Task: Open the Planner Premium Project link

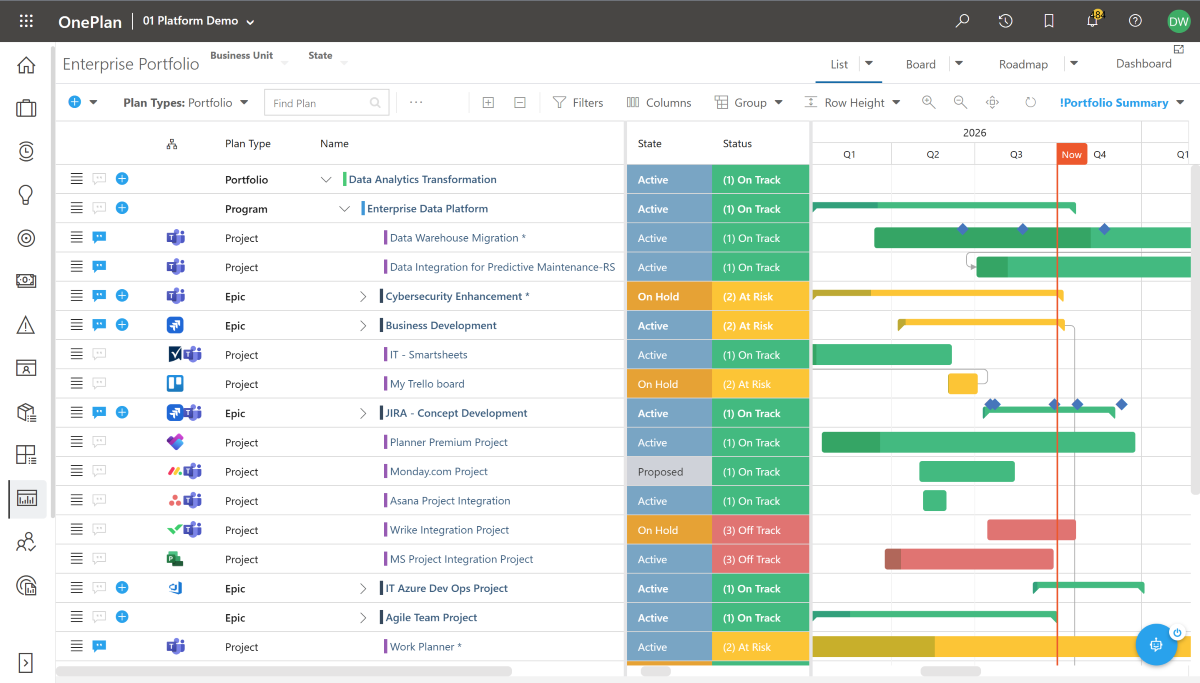Action: point(449,442)
